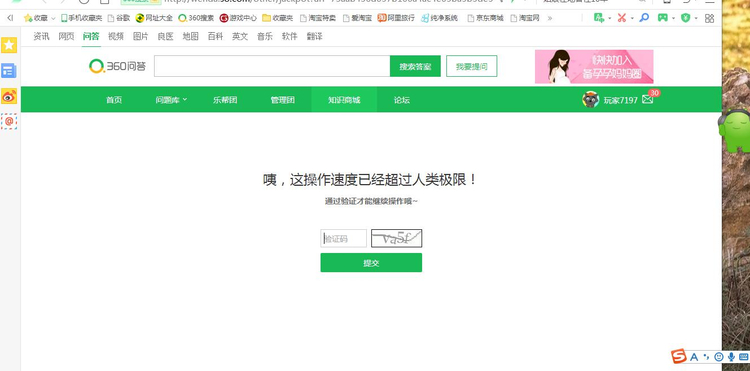Go to 首页 in green navigation bar
Image resolution: width=750 pixels, height=371 pixels.
pyautogui.click(x=114, y=100)
